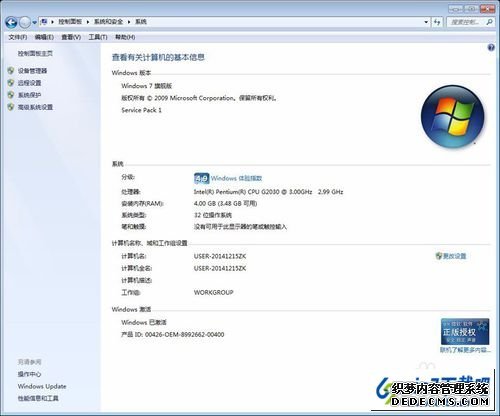Viewport: 500px width, 416px height.
Task: Open the 工具(T) menu
Action: click(x=98, y=37)
